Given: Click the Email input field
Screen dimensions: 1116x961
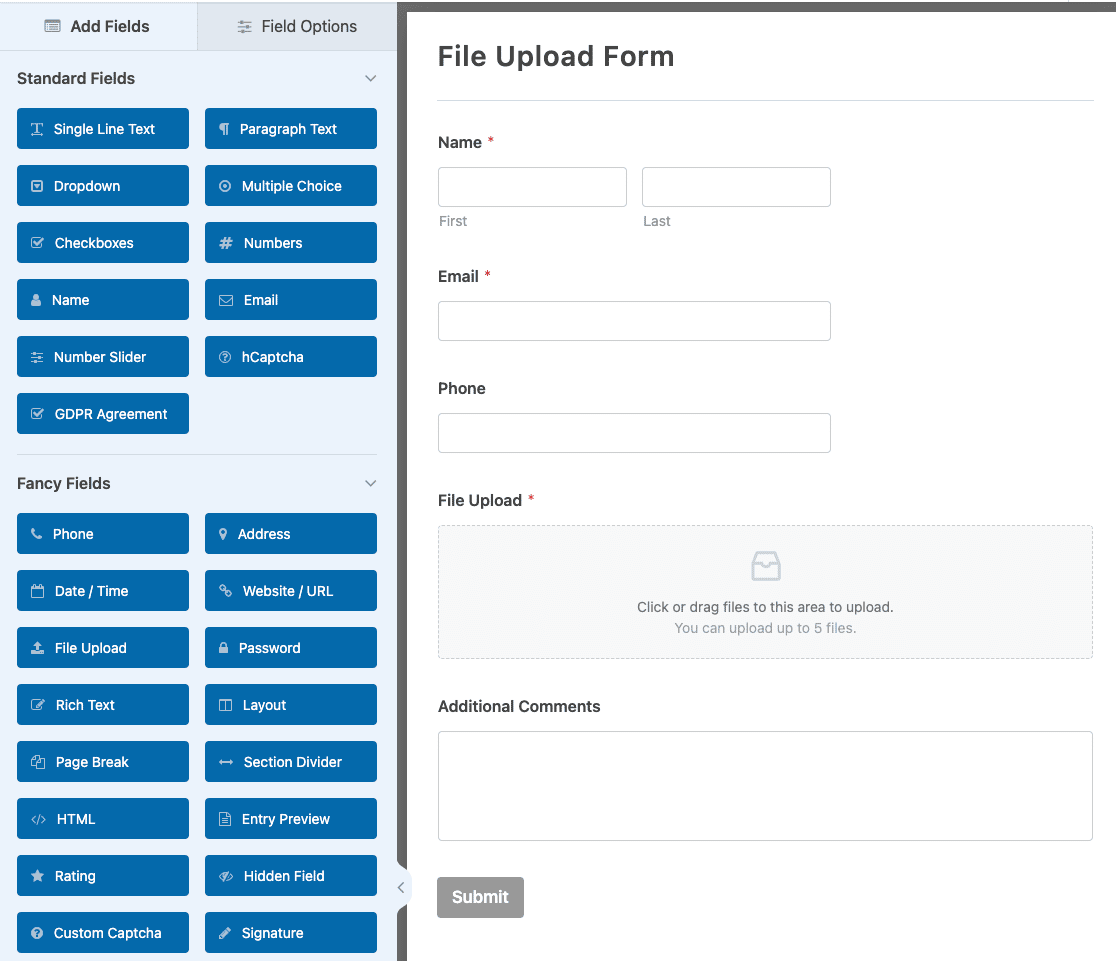Looking at the screenshot, I should (x=634, y=321).
